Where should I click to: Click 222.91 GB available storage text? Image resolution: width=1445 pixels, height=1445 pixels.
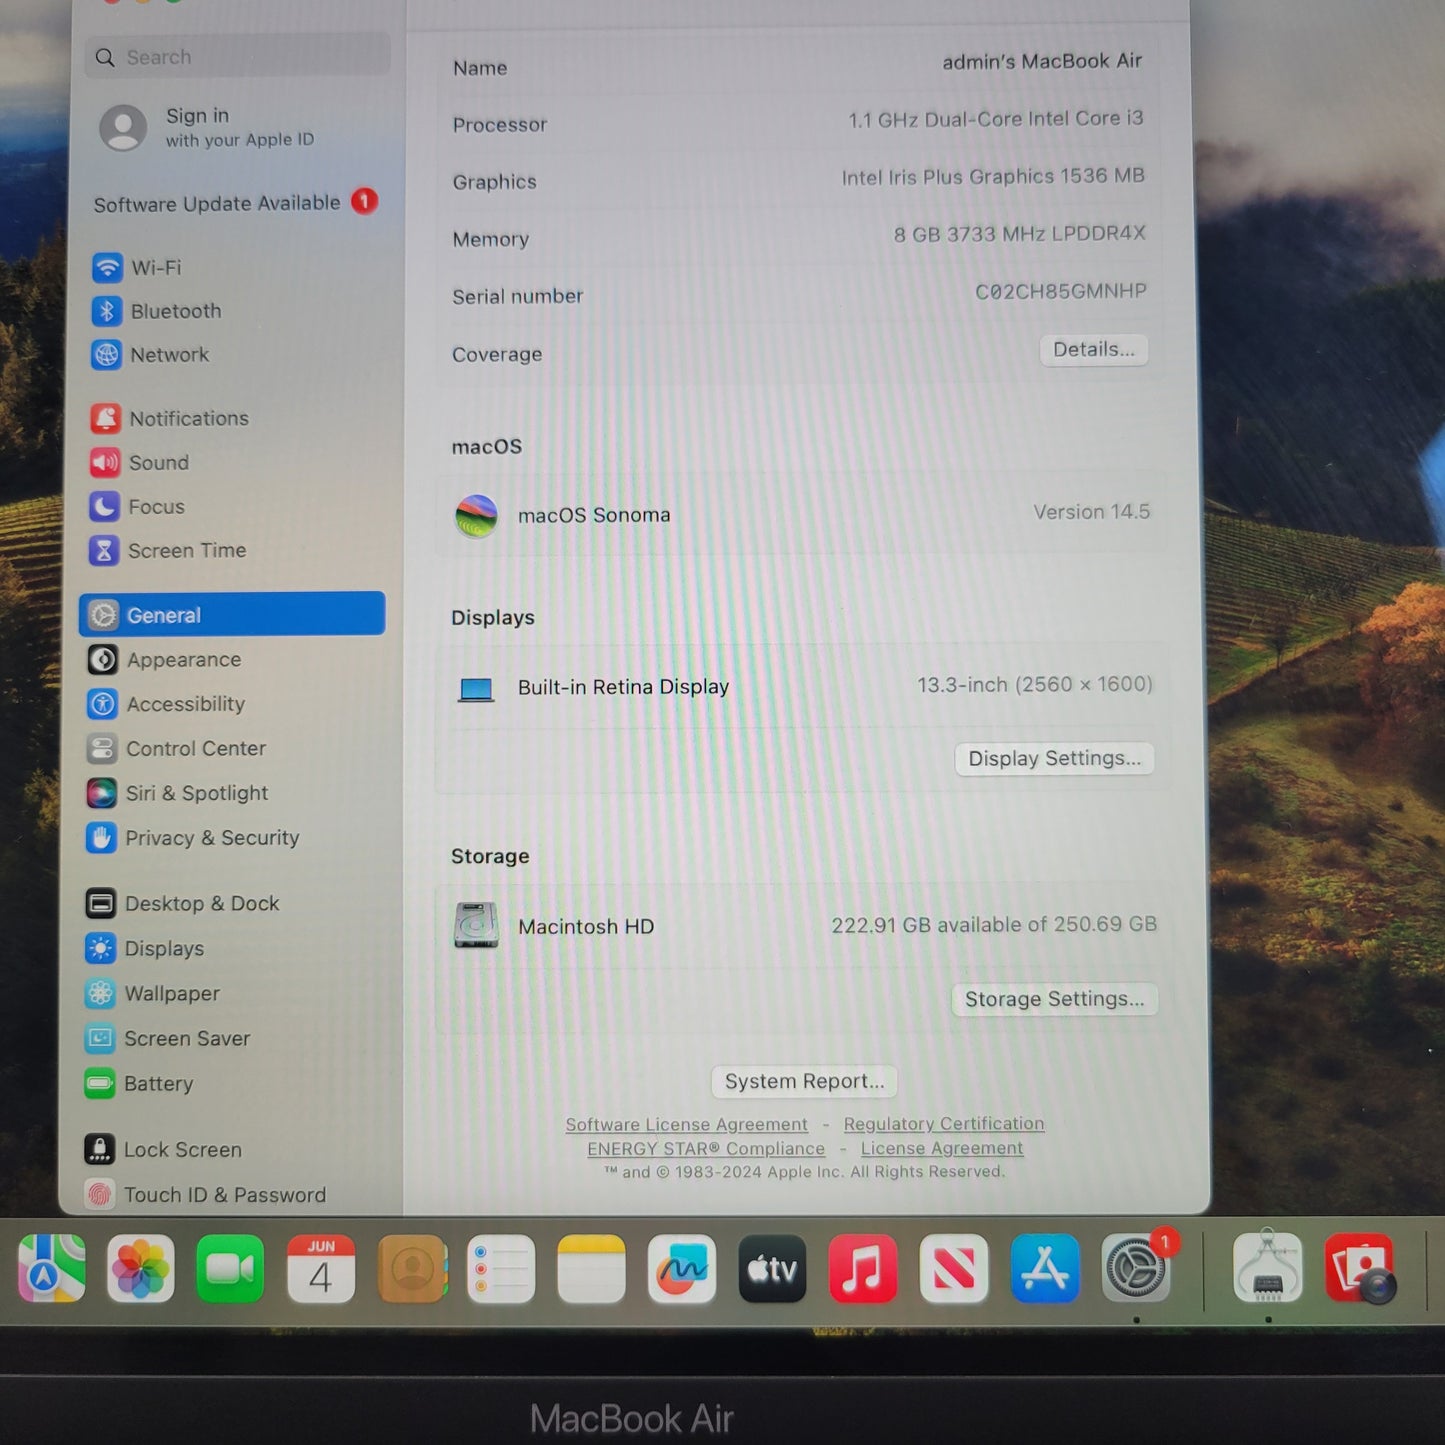tap(994, 925)
